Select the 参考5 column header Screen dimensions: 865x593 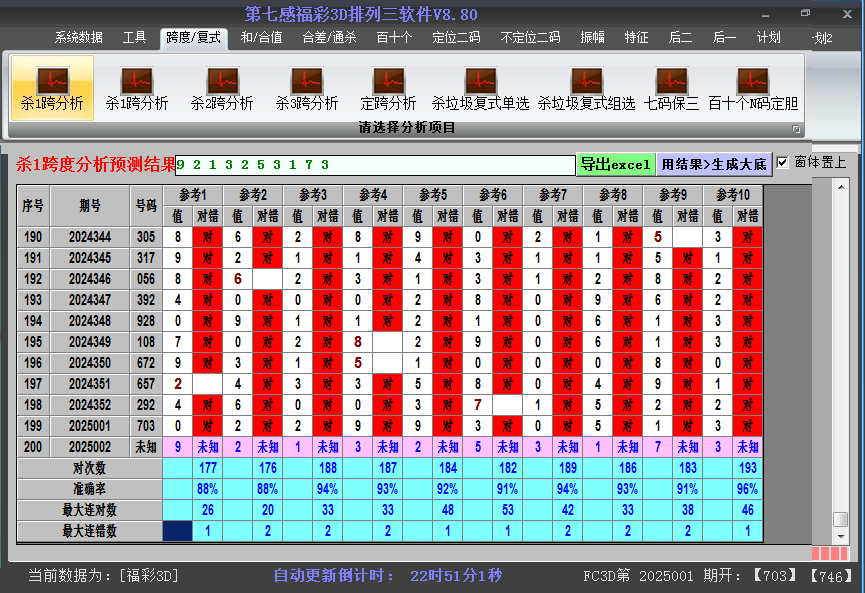(433, 195)
